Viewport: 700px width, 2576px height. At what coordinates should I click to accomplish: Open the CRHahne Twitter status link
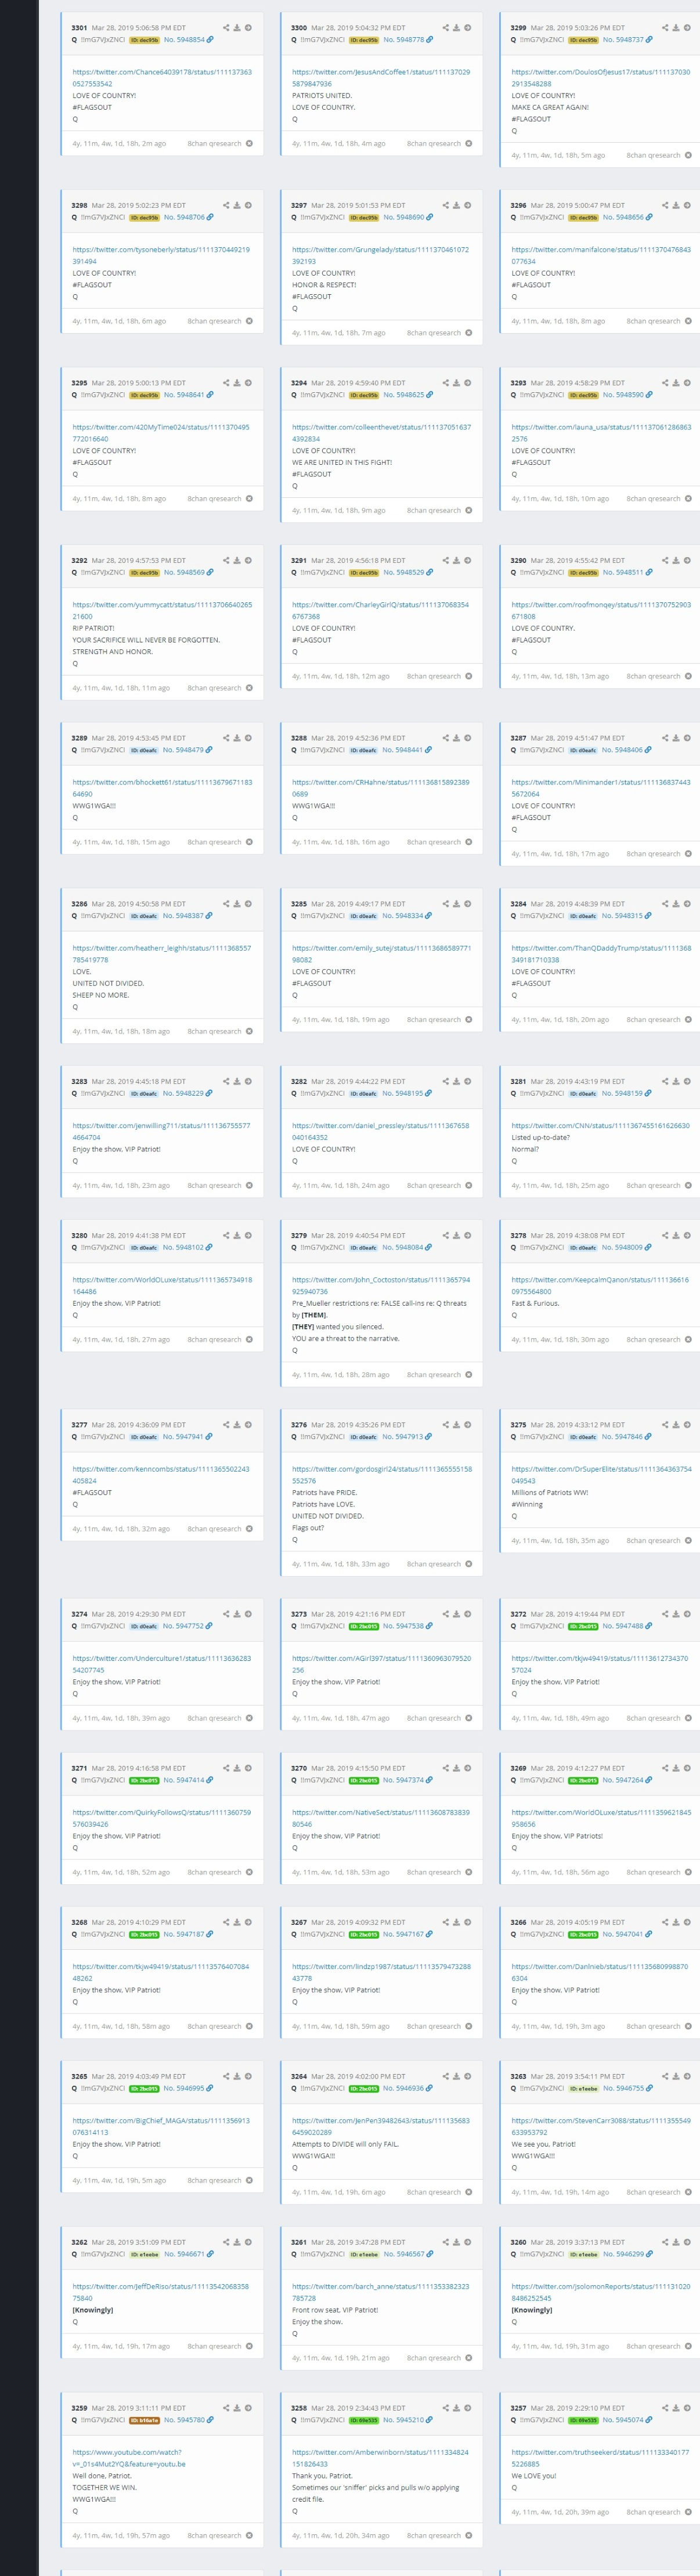[380, 788]
